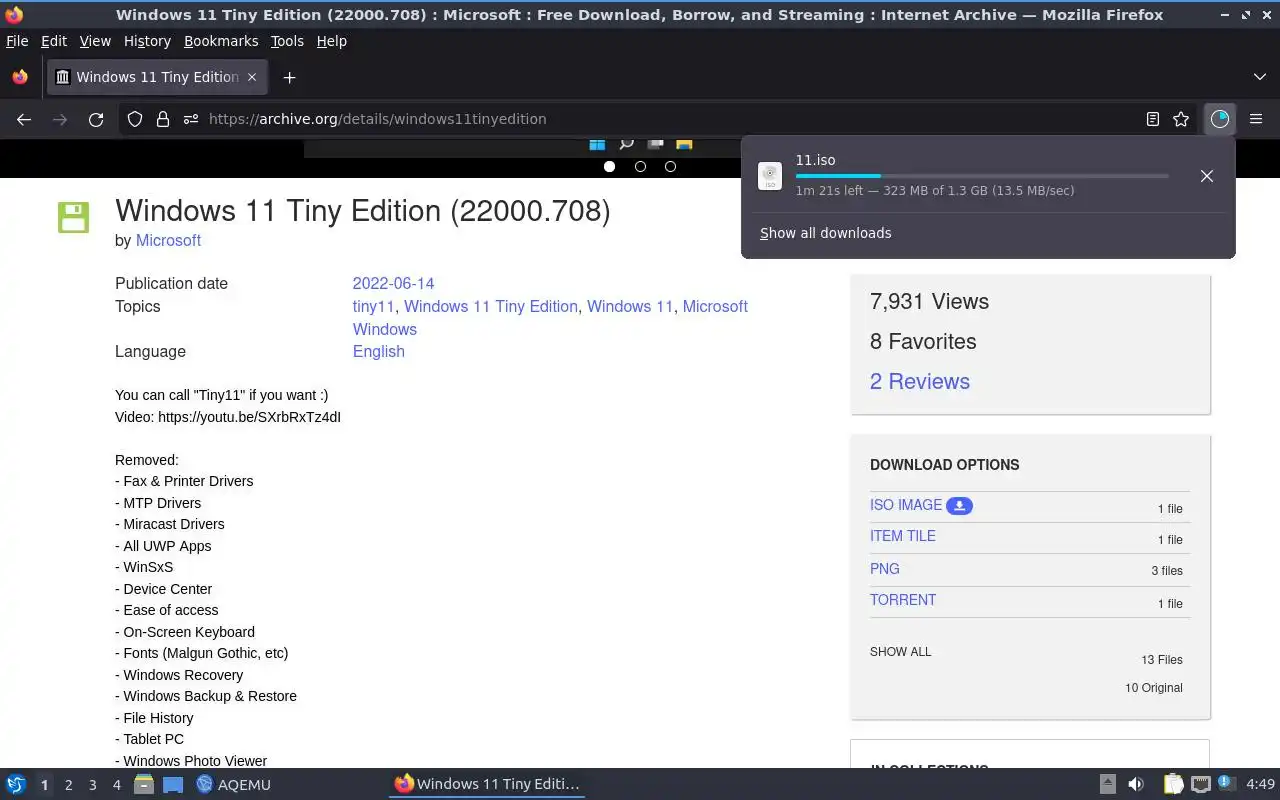This screenshot has width=1280, height=800.
Task: Open the update notifier tray icon
Action: [x=1227, y=784]
